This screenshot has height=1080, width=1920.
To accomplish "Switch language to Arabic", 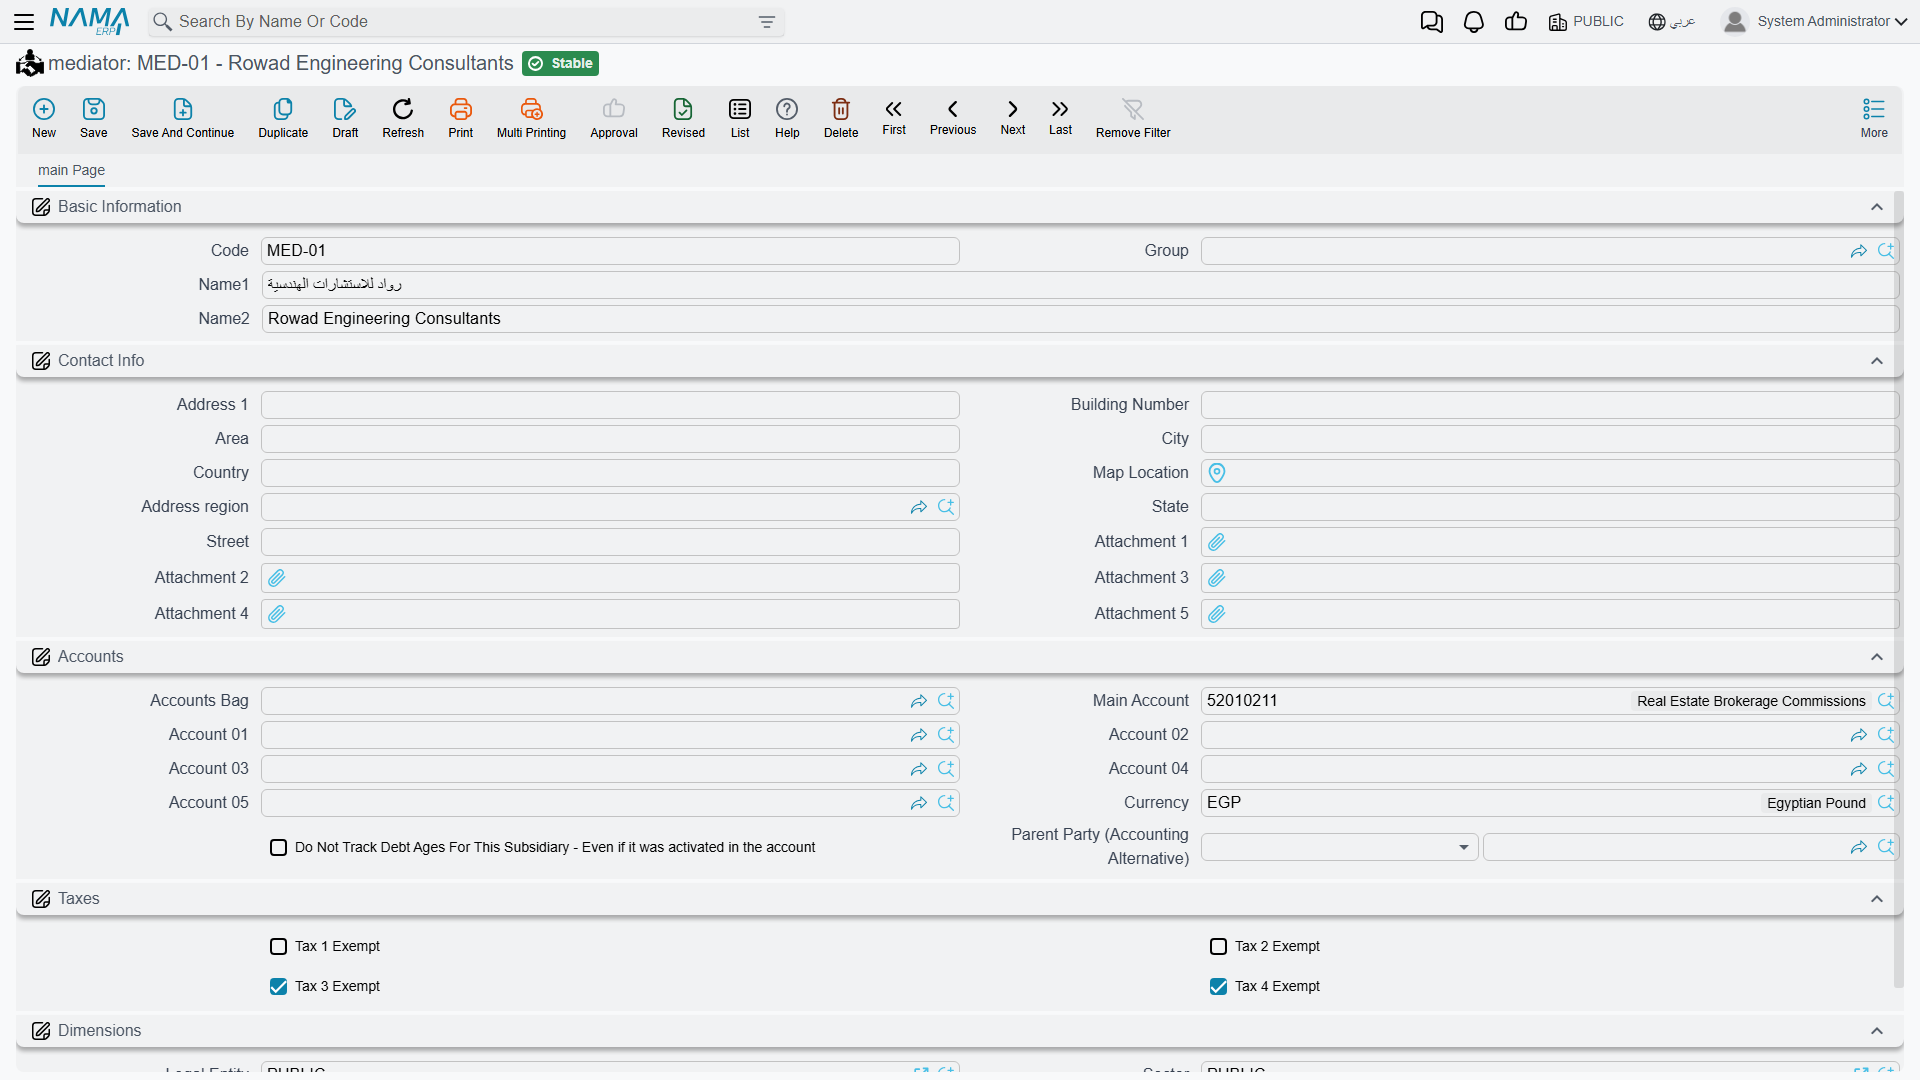I will pyautogui.click(x=1671, y=22).
